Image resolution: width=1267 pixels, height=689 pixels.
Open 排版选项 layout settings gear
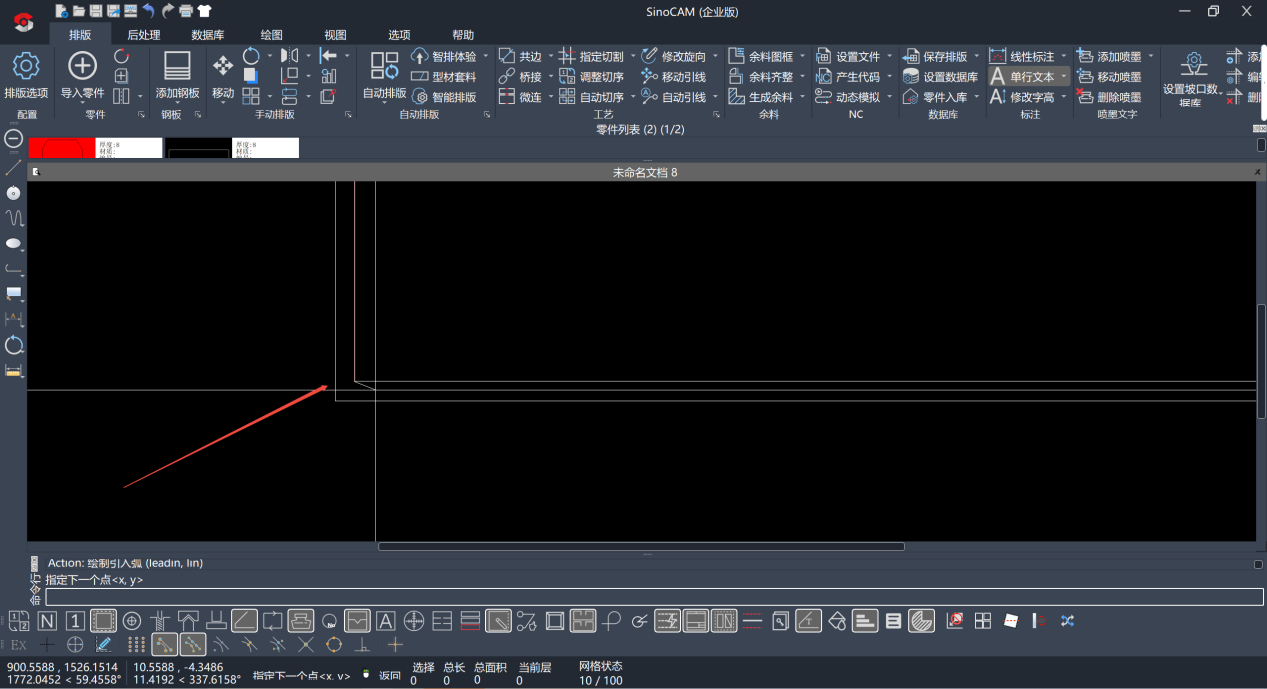(25, 67)
